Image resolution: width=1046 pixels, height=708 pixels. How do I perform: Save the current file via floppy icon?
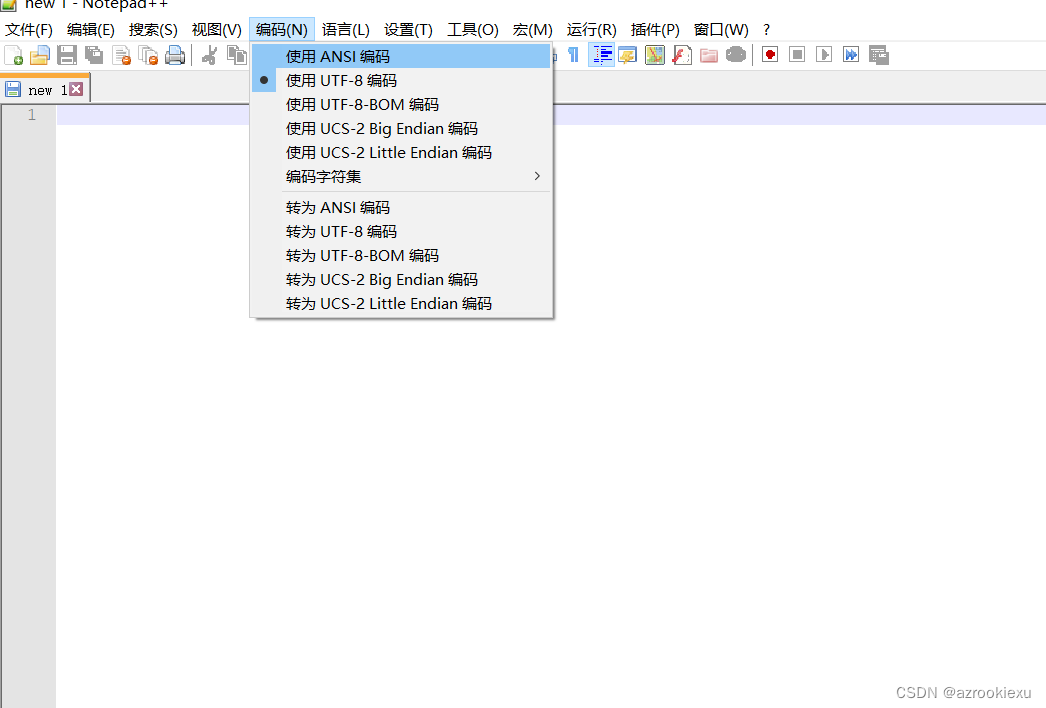(67, 55)
